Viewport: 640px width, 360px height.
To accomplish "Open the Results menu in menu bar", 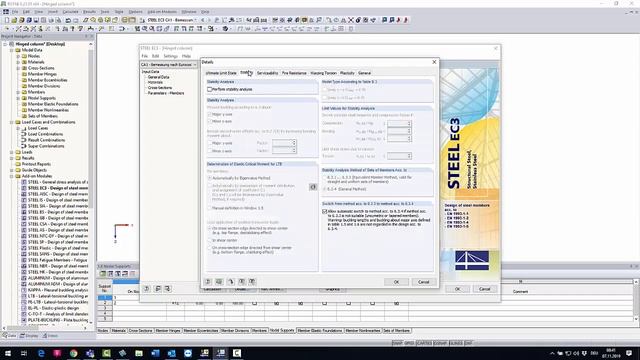I will 89,11.
